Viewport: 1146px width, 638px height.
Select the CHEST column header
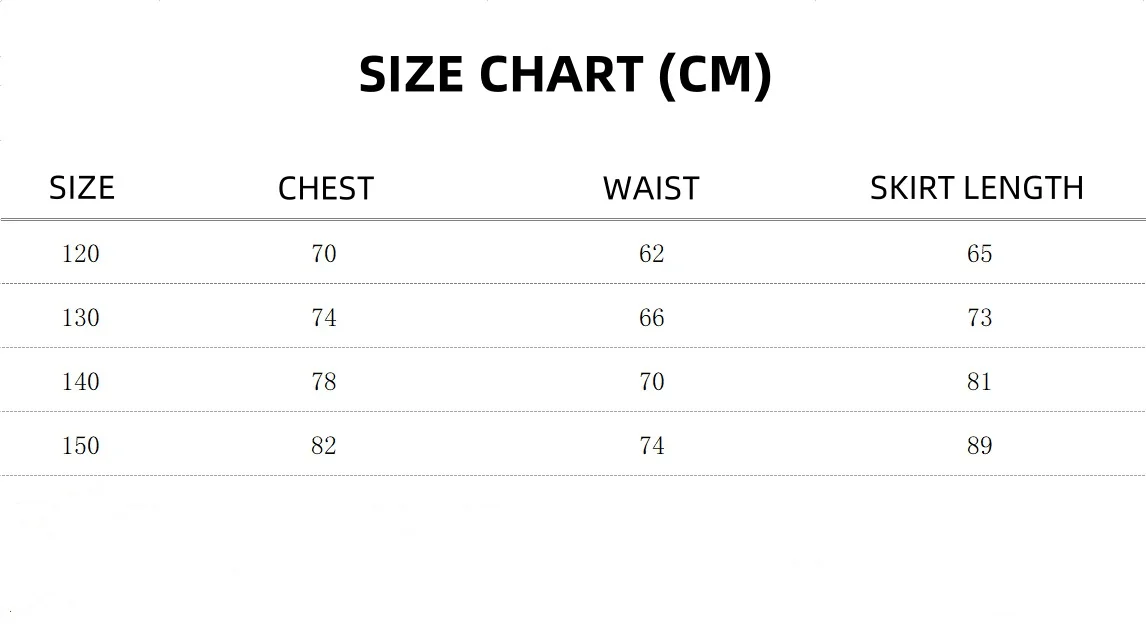326,189
